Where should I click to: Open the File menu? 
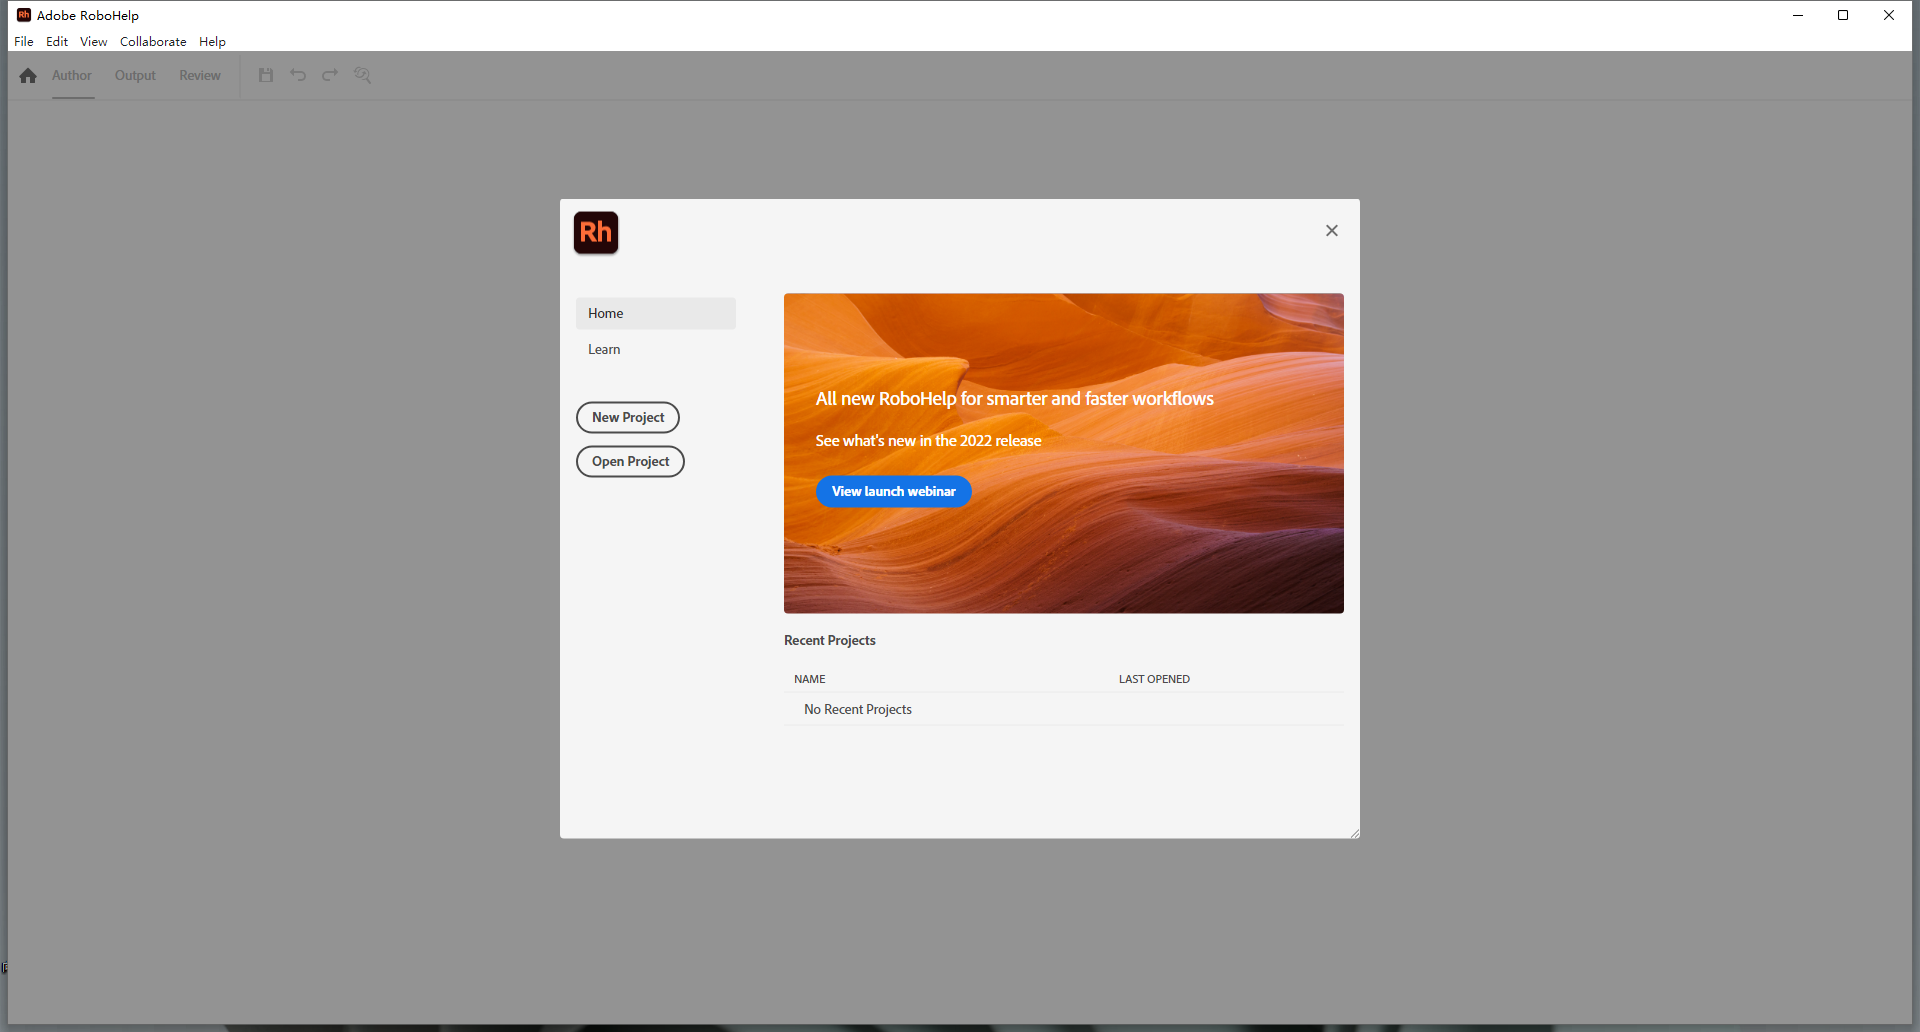24,42
